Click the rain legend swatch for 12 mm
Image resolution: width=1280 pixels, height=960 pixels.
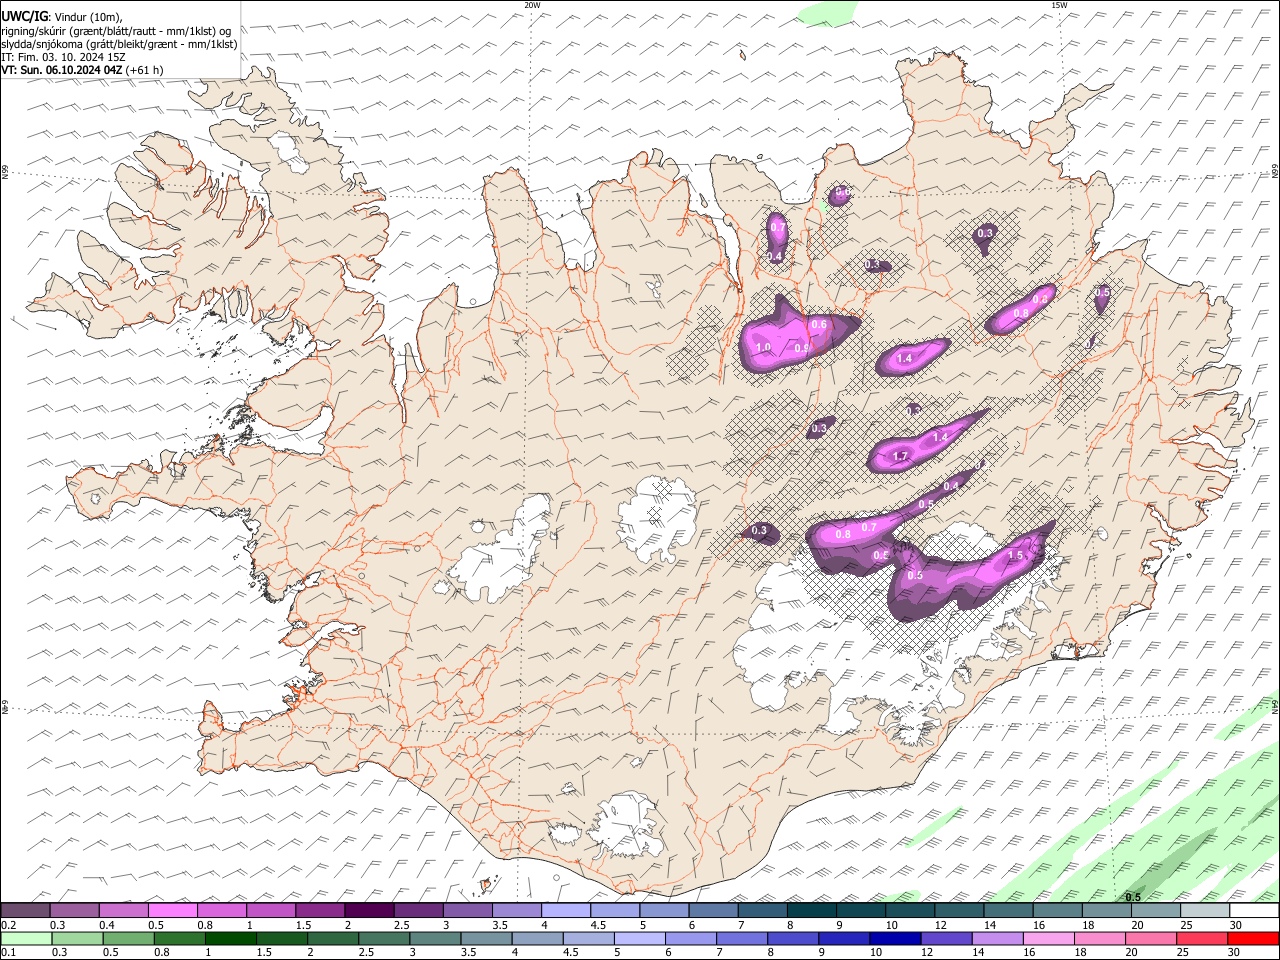[946, 938]
